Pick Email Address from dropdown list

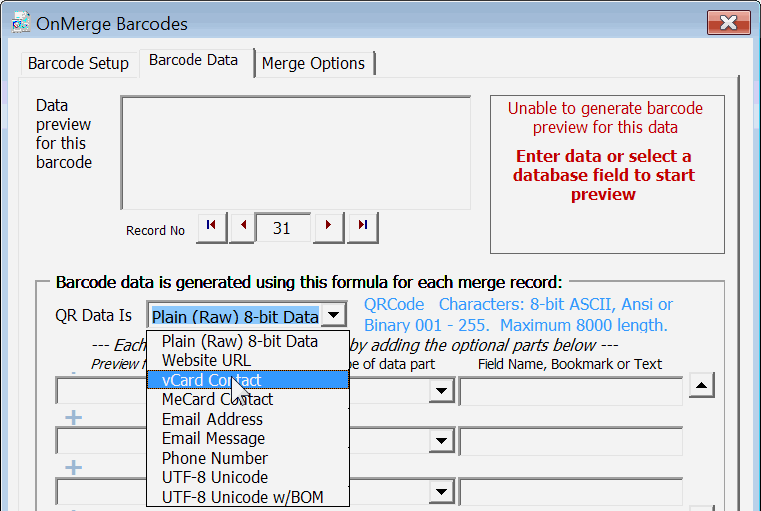tap(212, 419)
